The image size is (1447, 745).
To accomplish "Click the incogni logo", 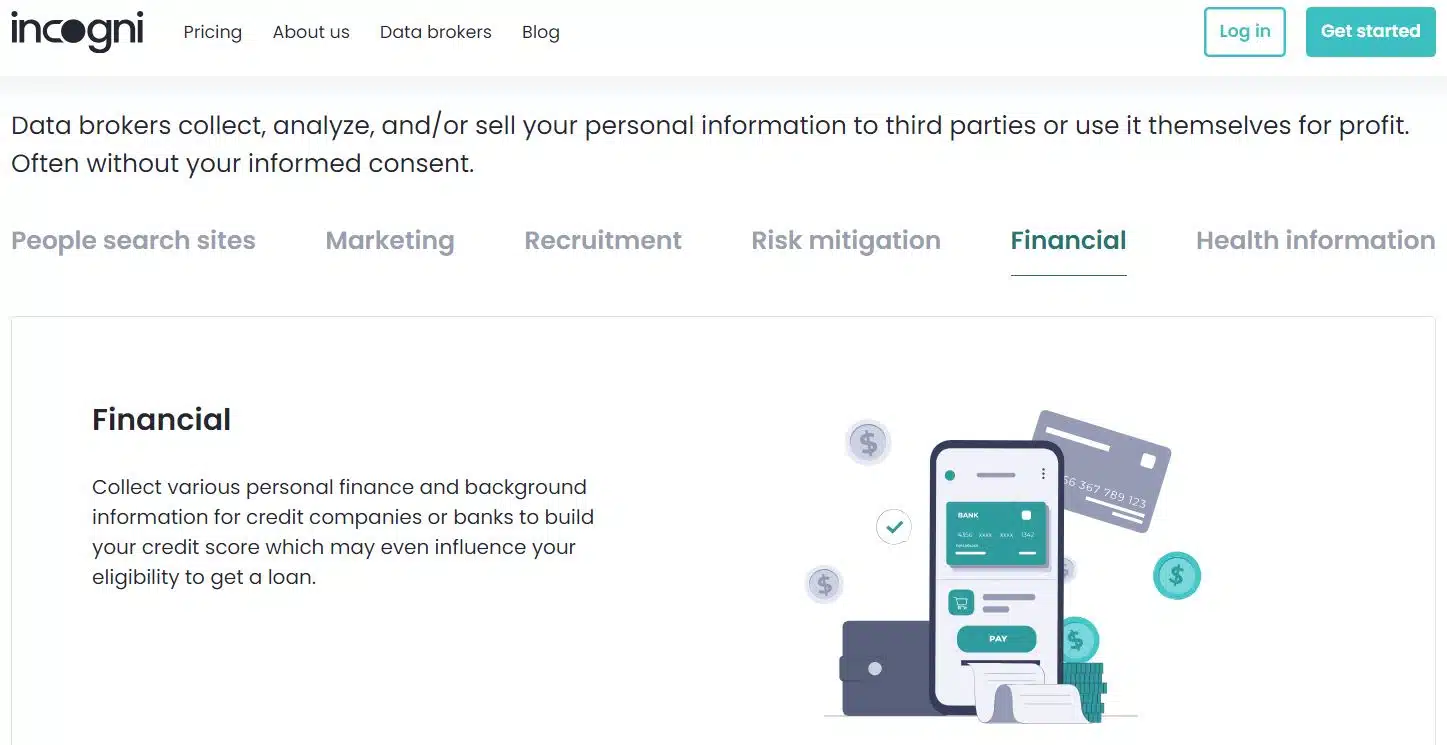I will point(77,31).
